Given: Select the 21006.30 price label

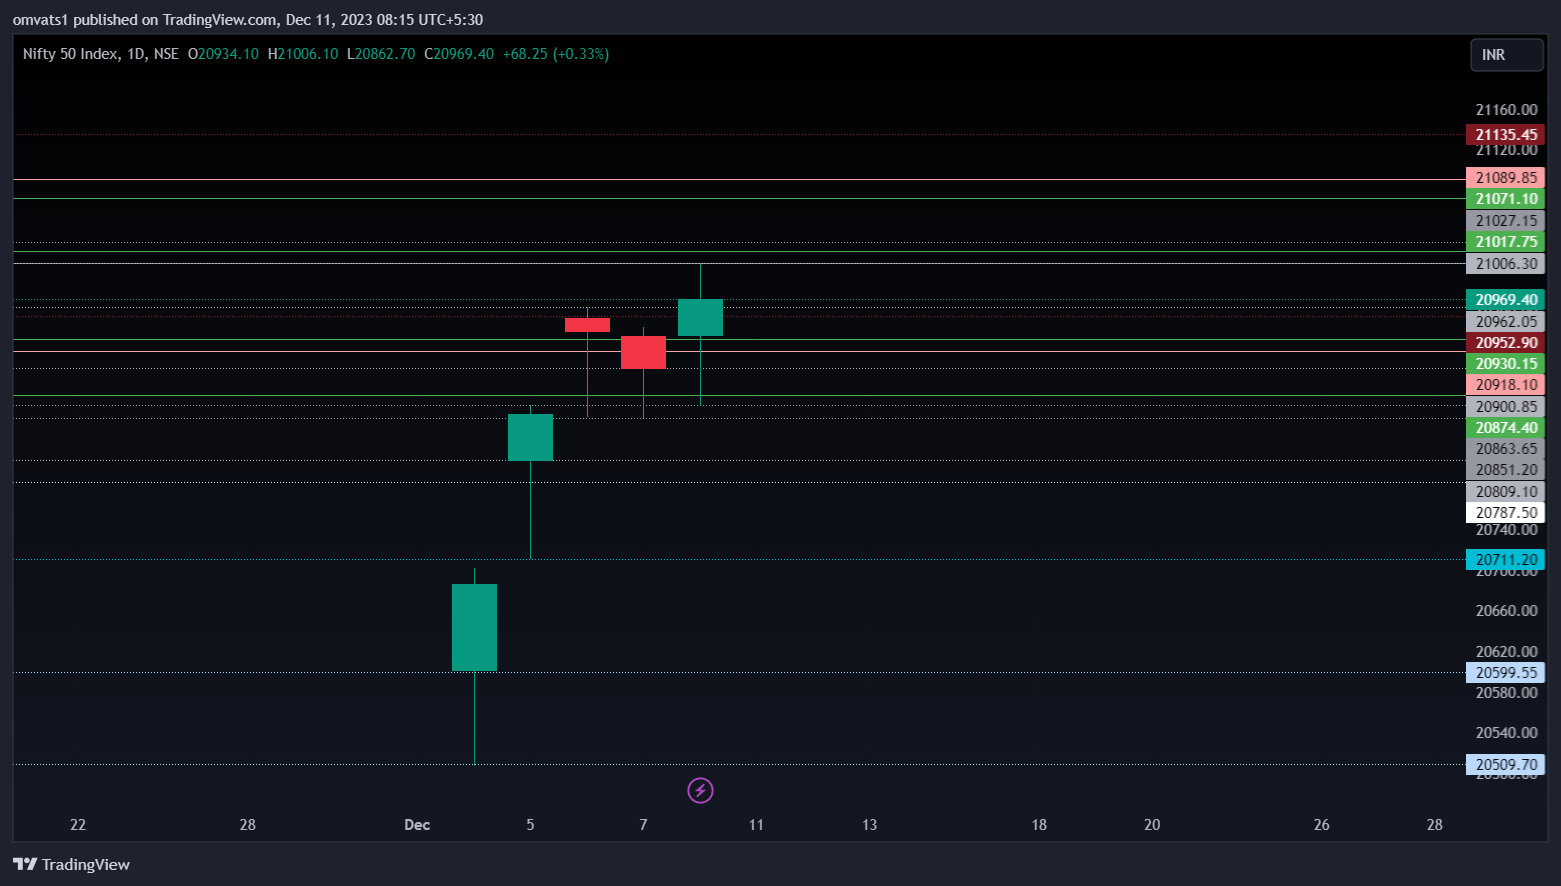Looking at the screenshot, I should (1505, 264).
